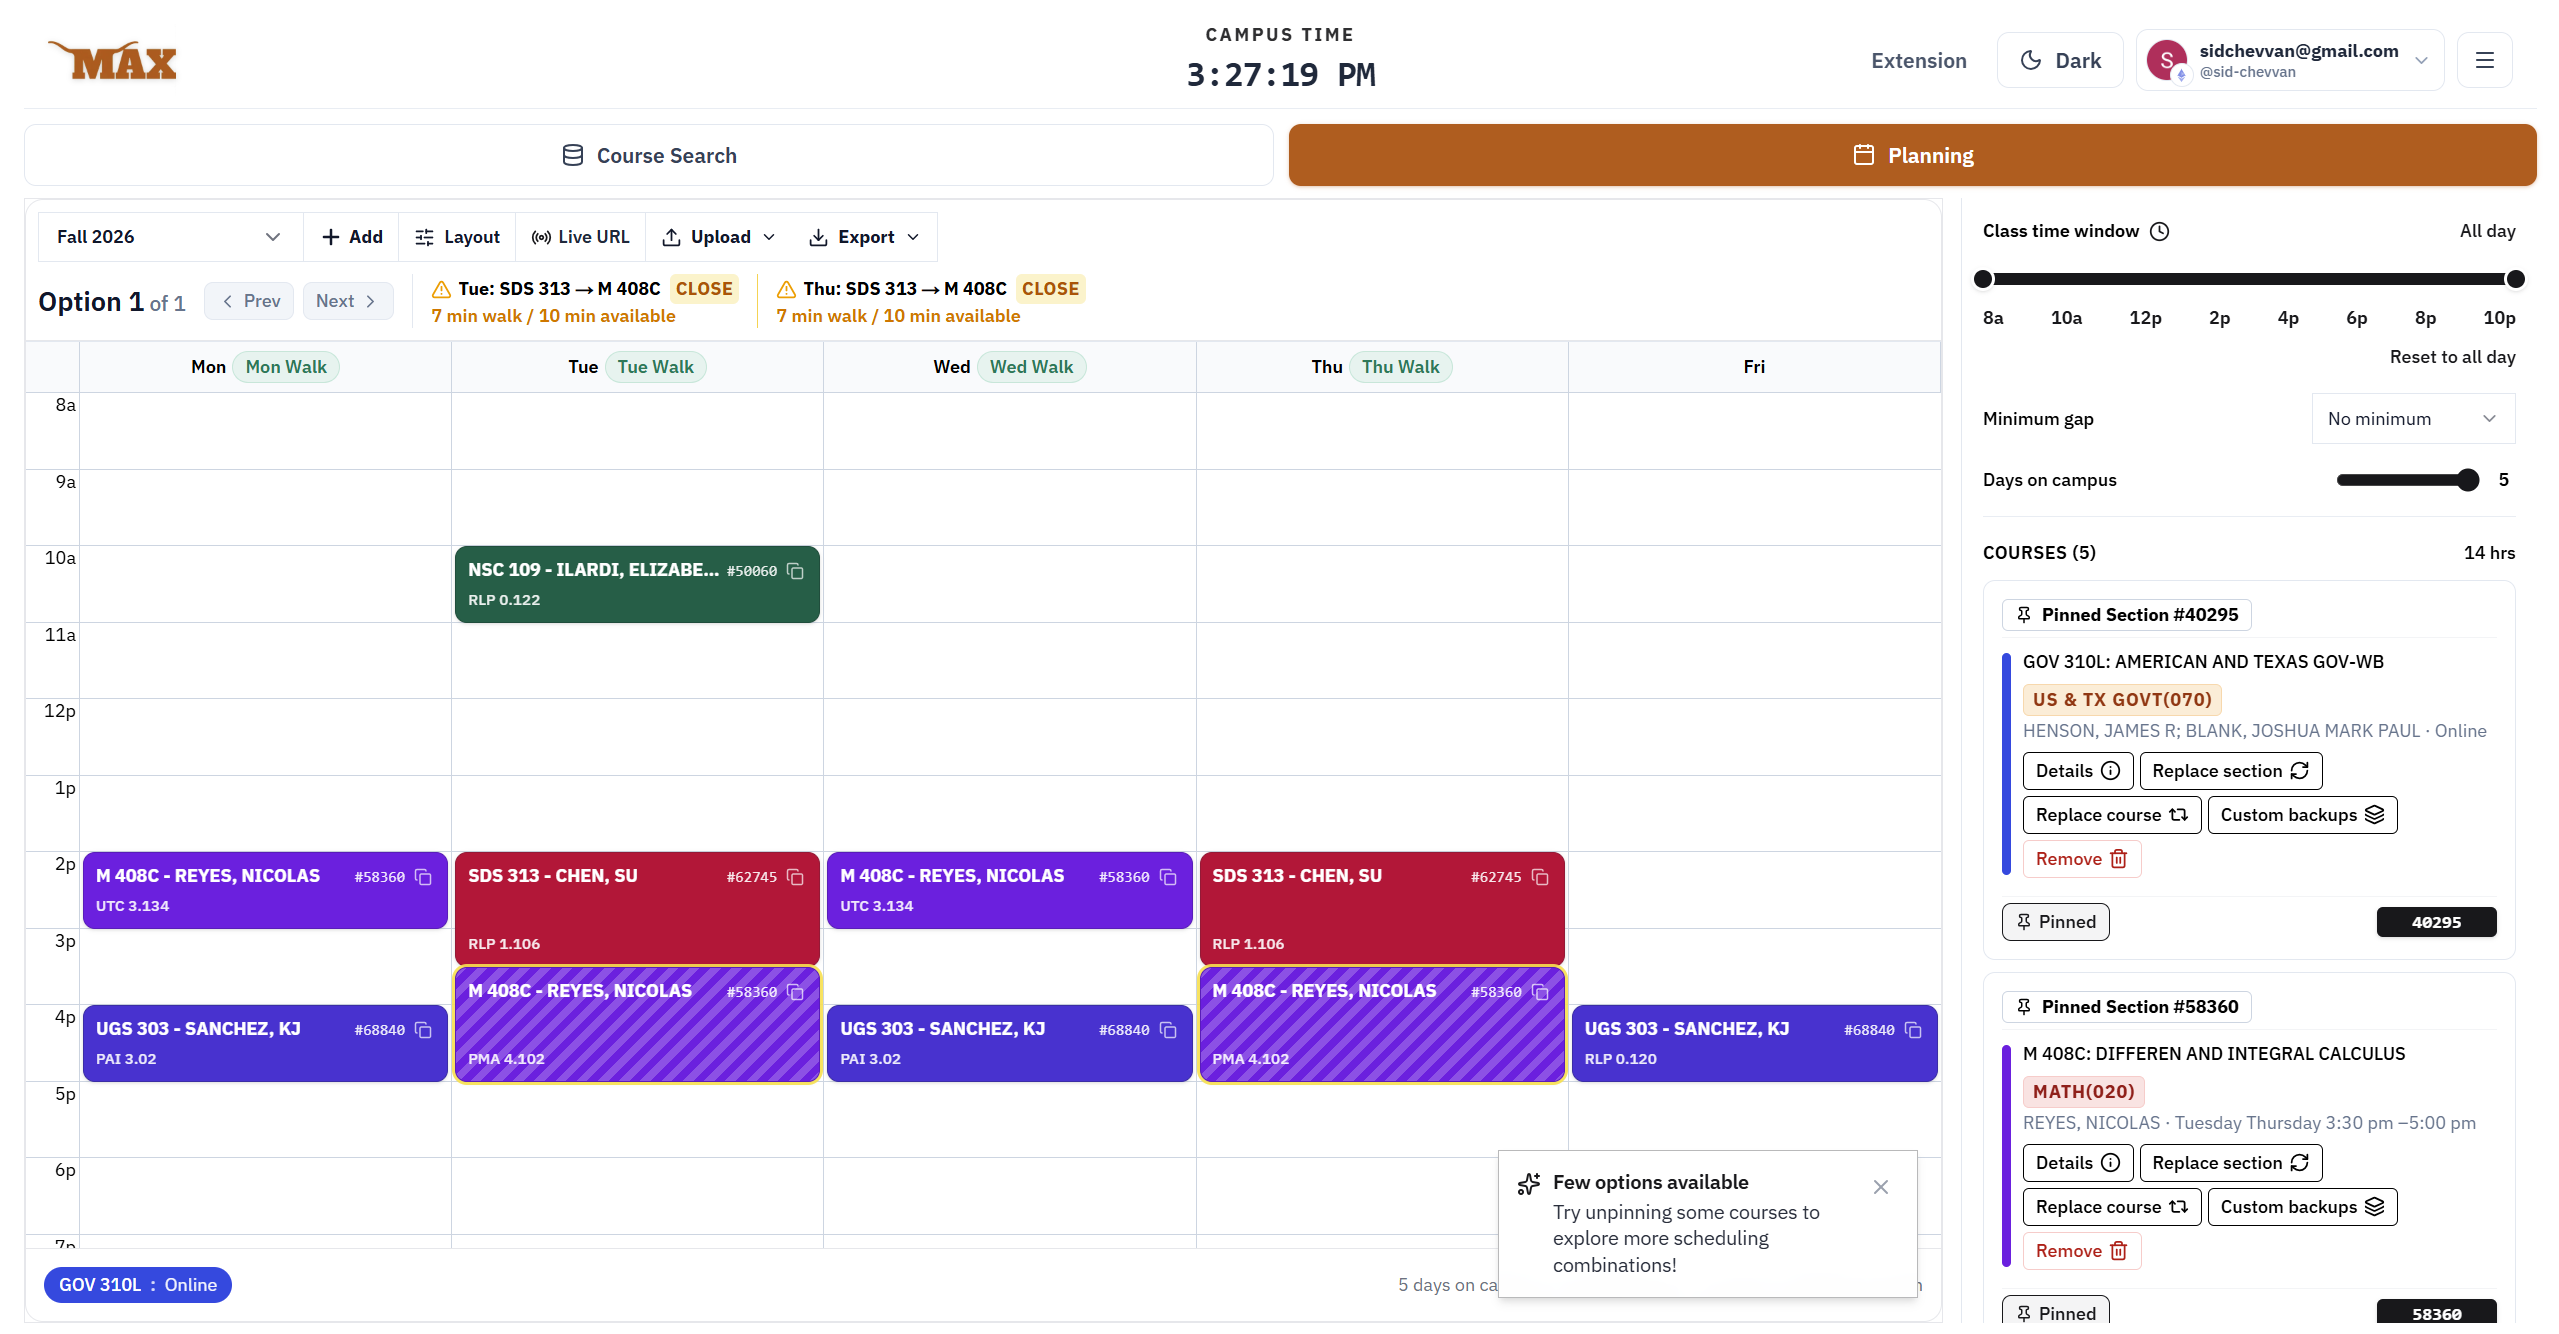Image resolution: width=2559 pixels, height=1334 pixels.
Task: Expand the Upload menu
Action: 719,237
